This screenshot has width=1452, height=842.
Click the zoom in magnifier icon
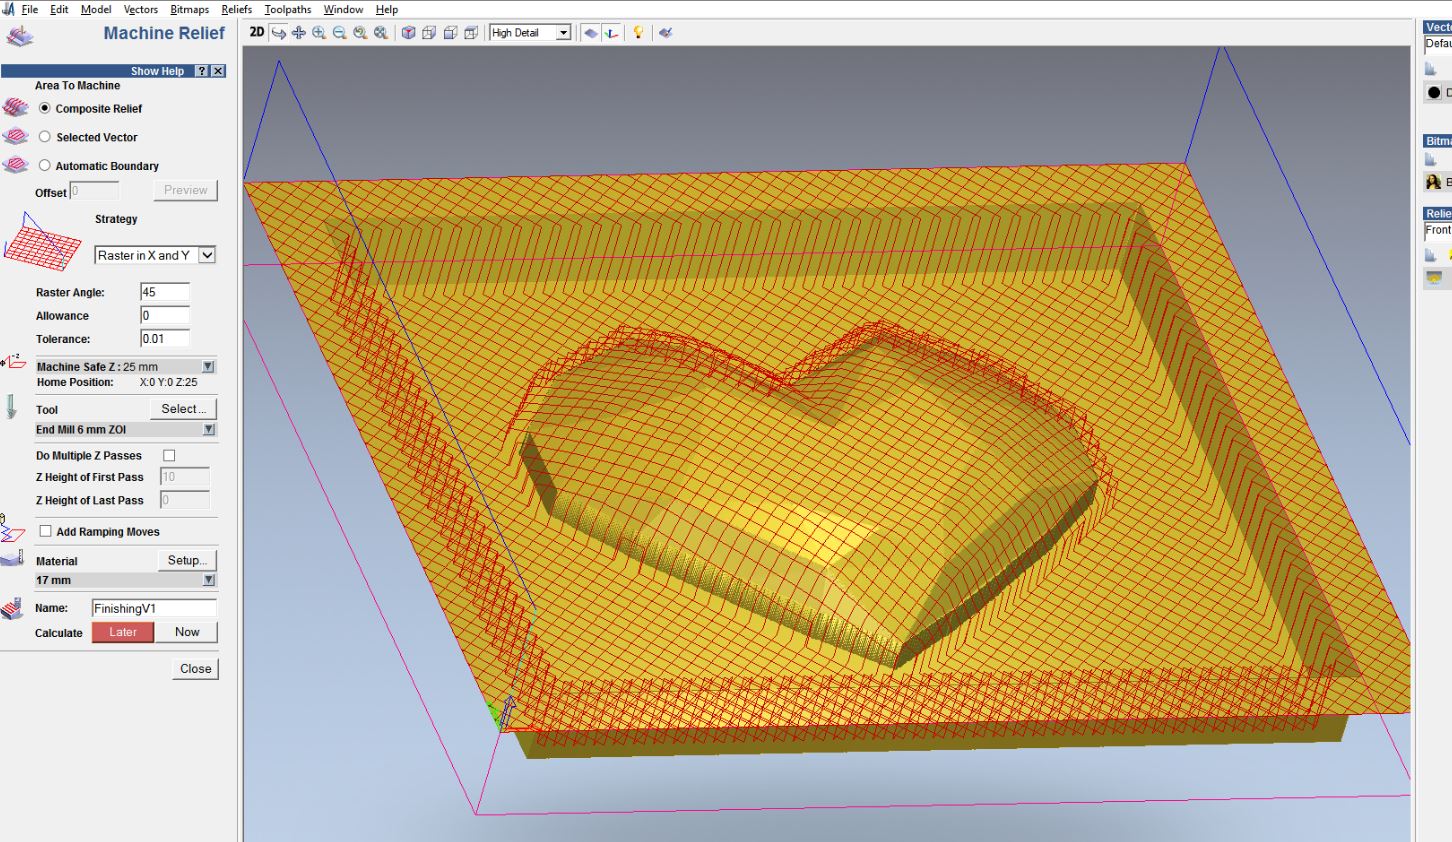[x=319, y=33]
